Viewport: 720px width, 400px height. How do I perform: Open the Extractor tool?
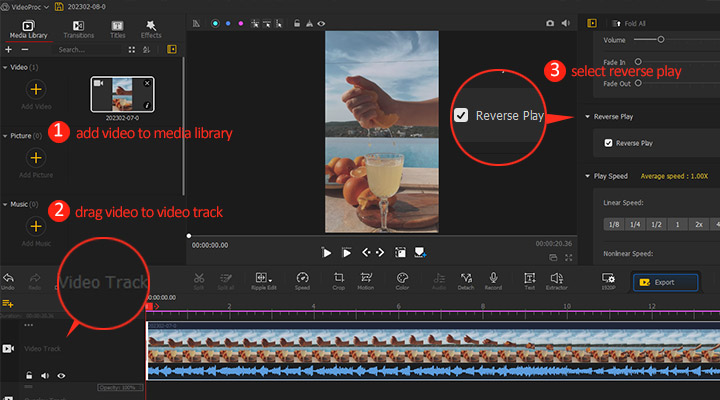[x=557, y=280]
